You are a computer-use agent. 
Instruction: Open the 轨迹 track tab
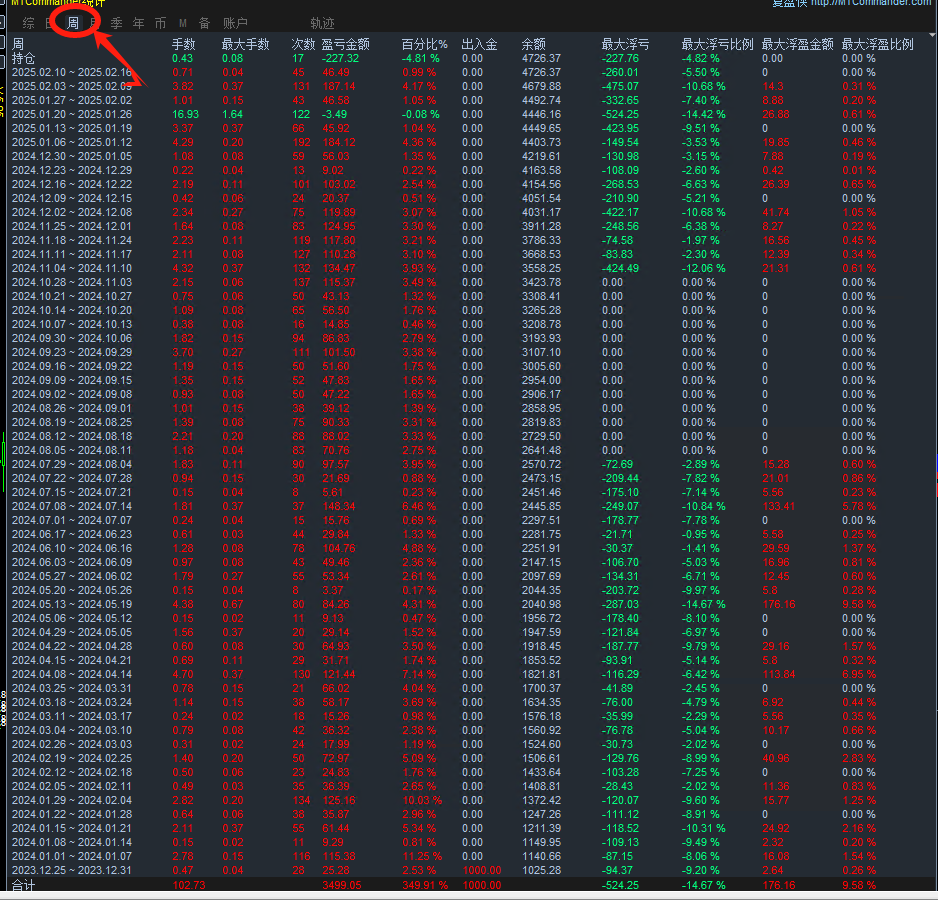(322, 22)
